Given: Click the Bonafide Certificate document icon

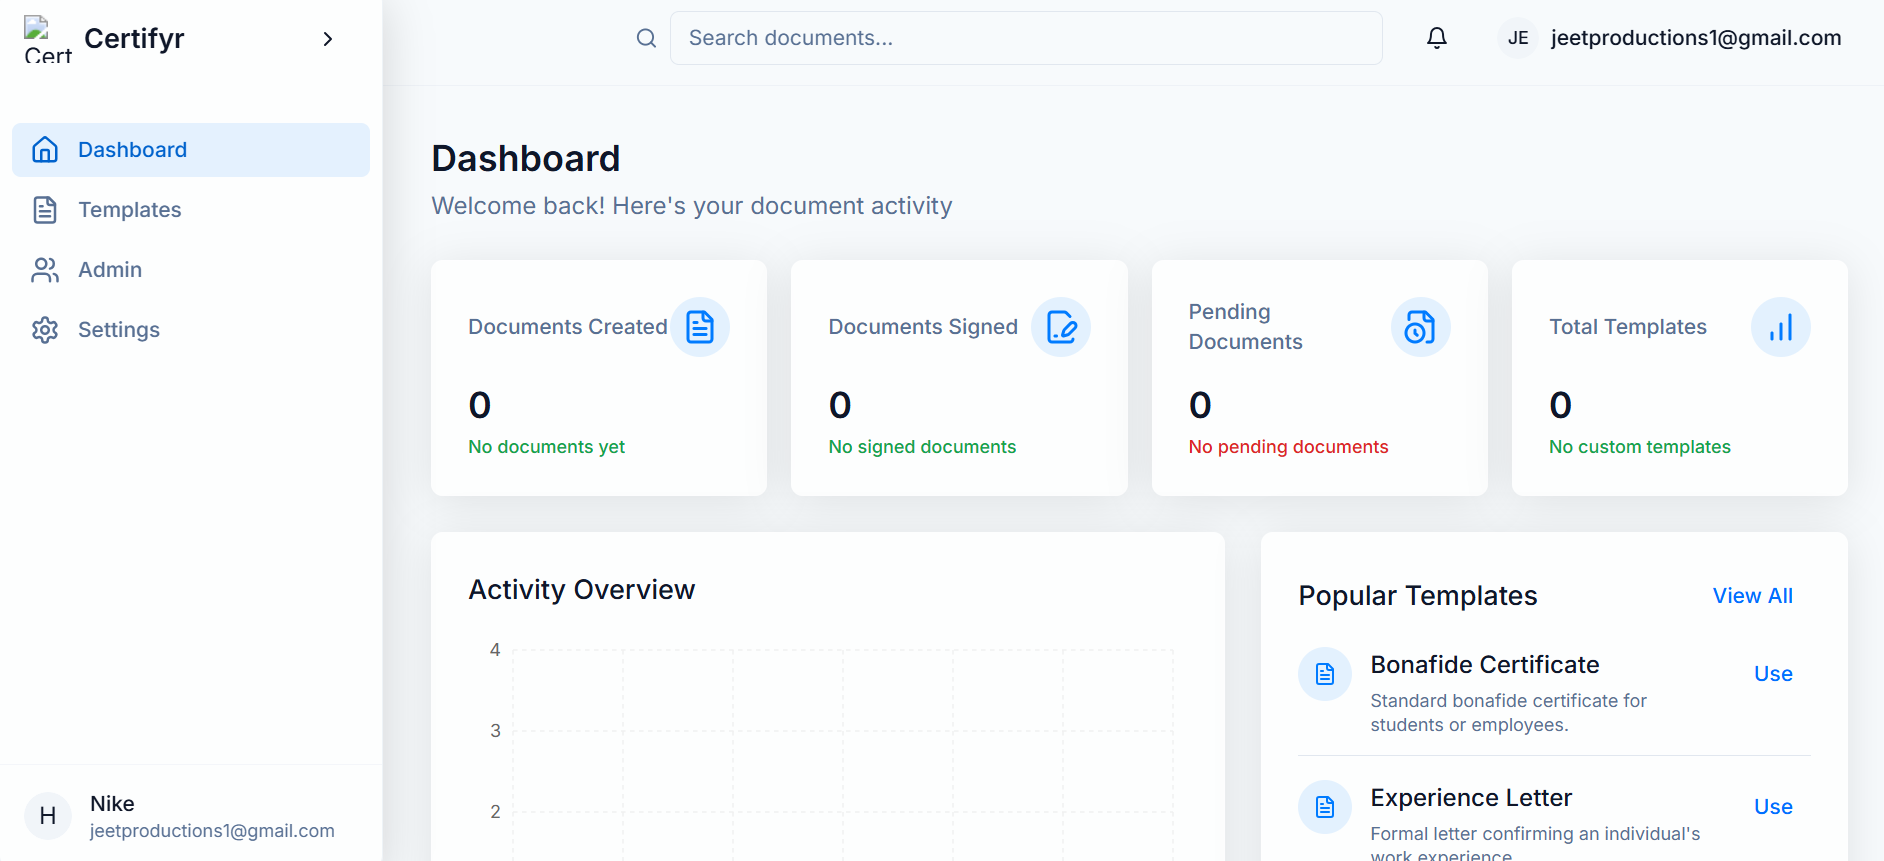Looking at the screenshot, I should click(1325, 674).
